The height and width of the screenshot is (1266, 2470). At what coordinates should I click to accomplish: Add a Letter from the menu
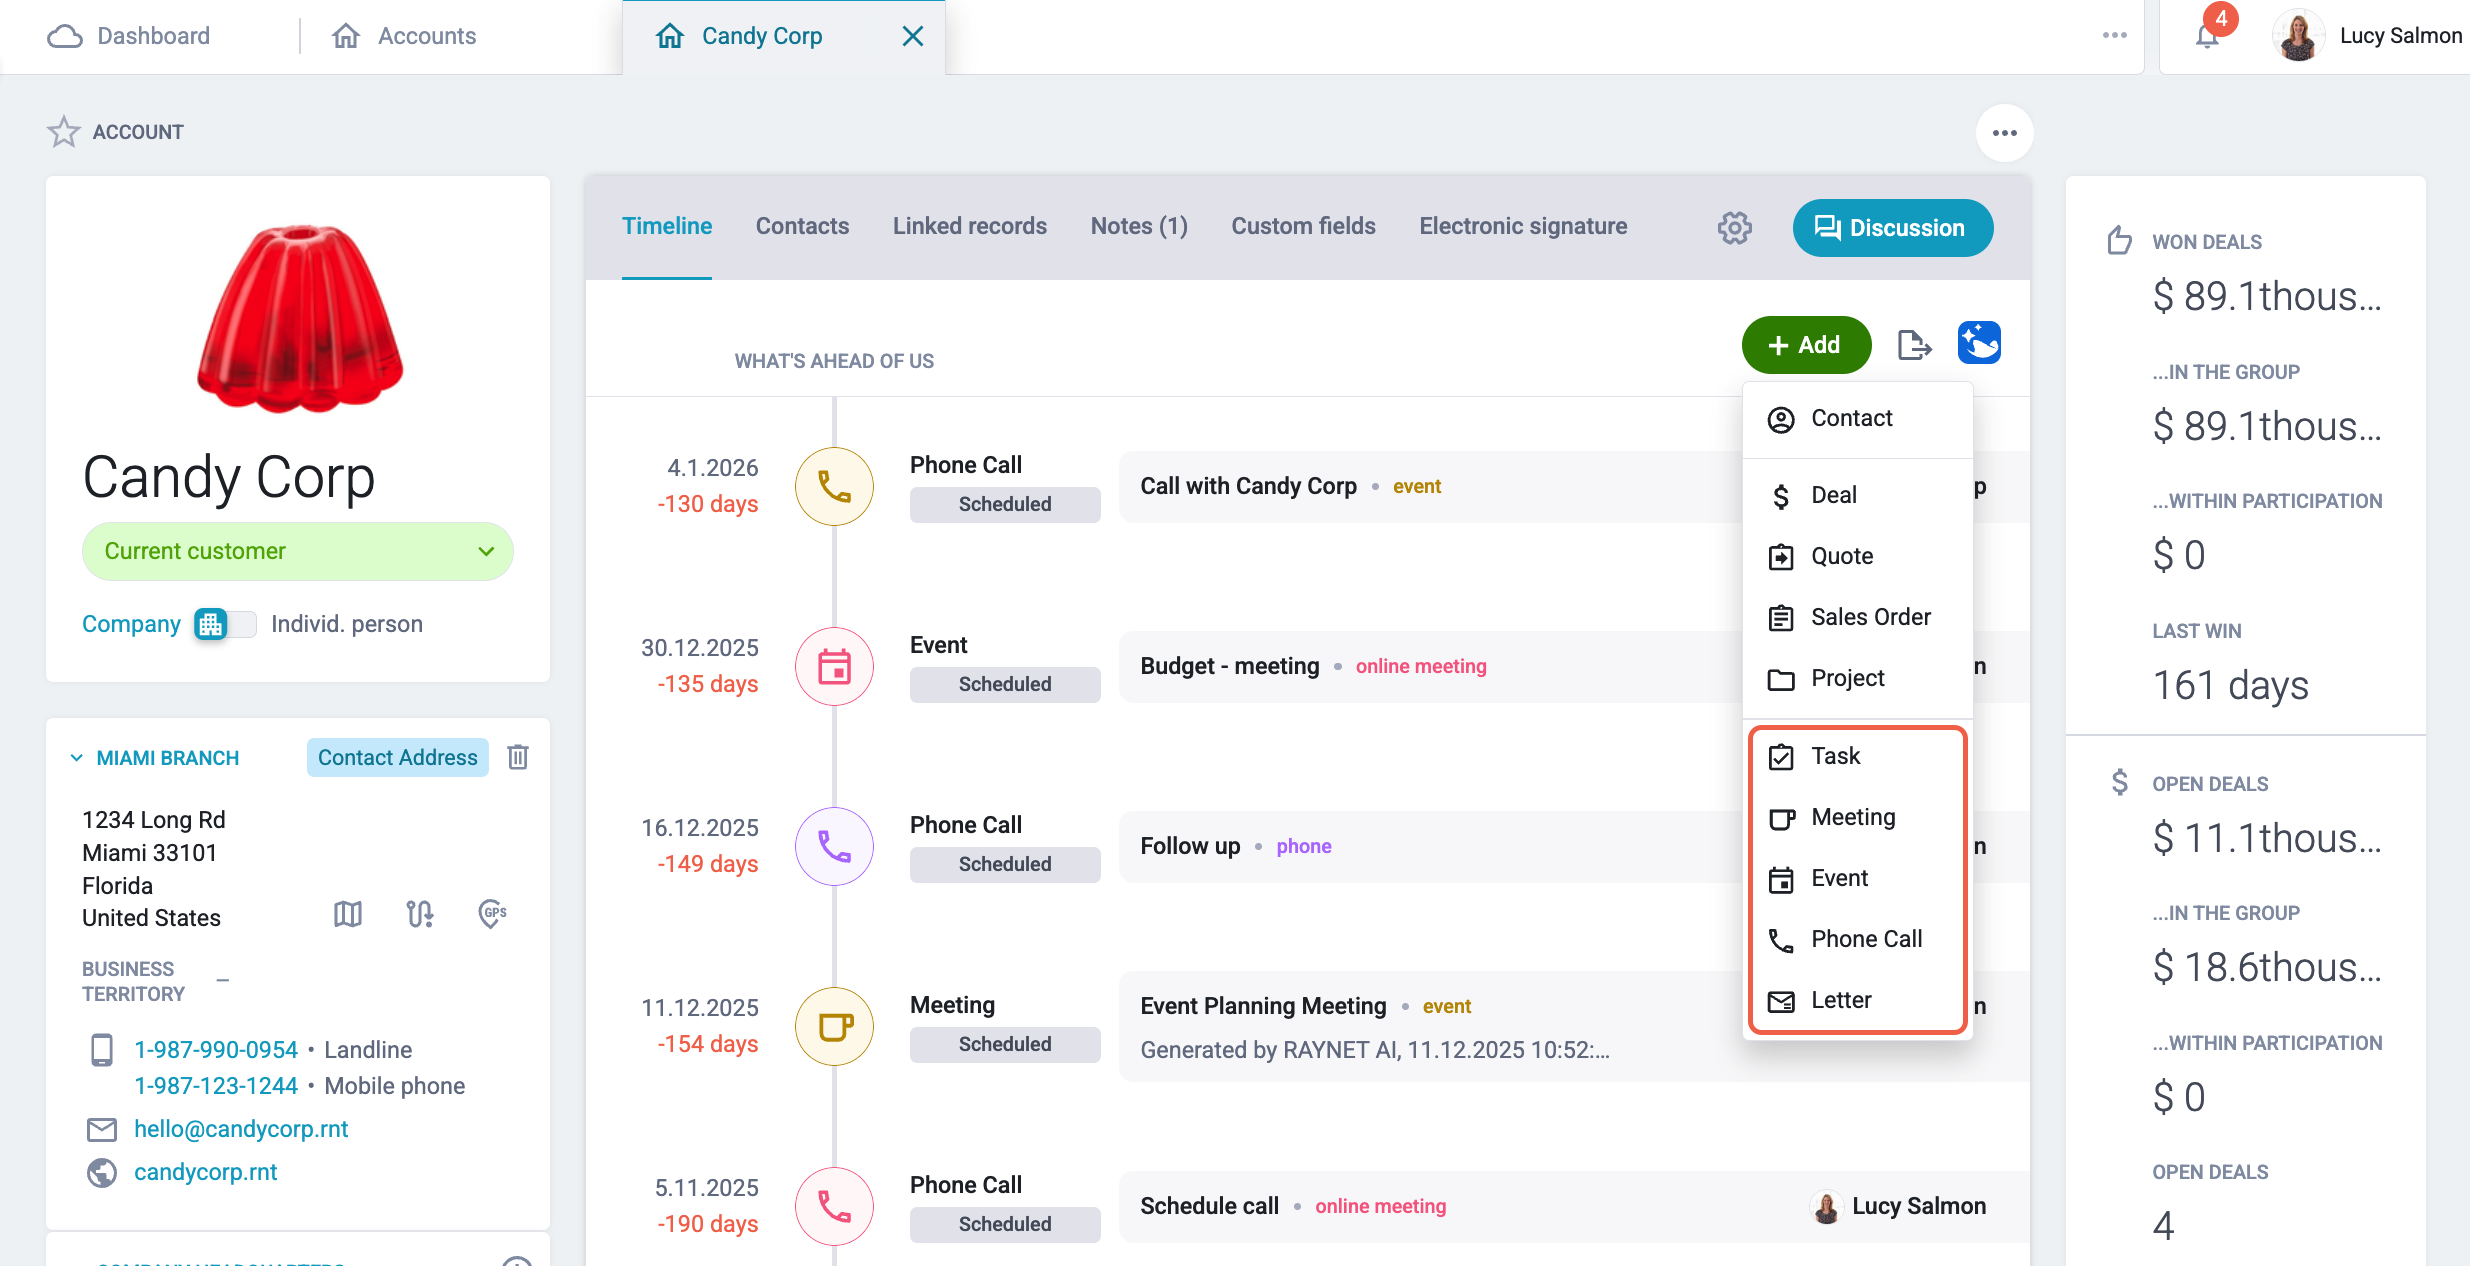(x=1857, y=1000)
